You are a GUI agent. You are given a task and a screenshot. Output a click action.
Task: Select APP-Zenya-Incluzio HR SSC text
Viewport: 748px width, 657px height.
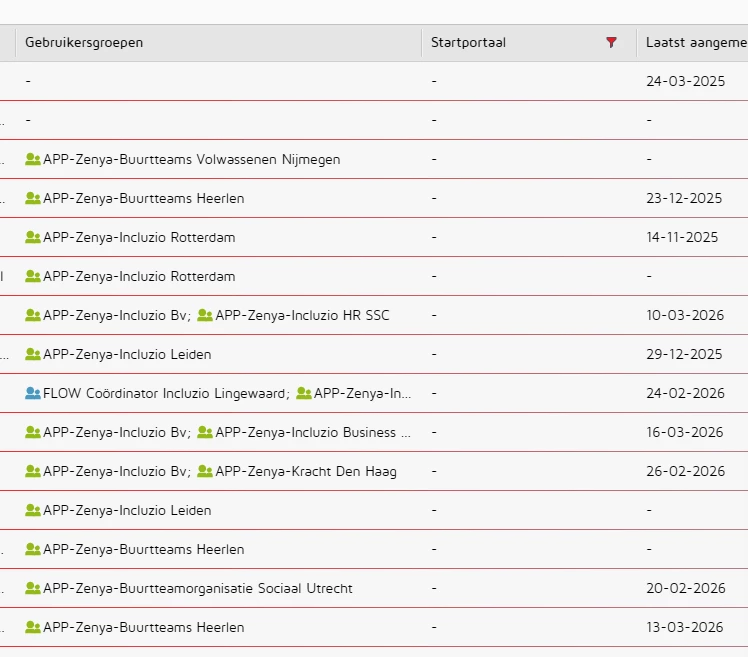pos(302,315)
